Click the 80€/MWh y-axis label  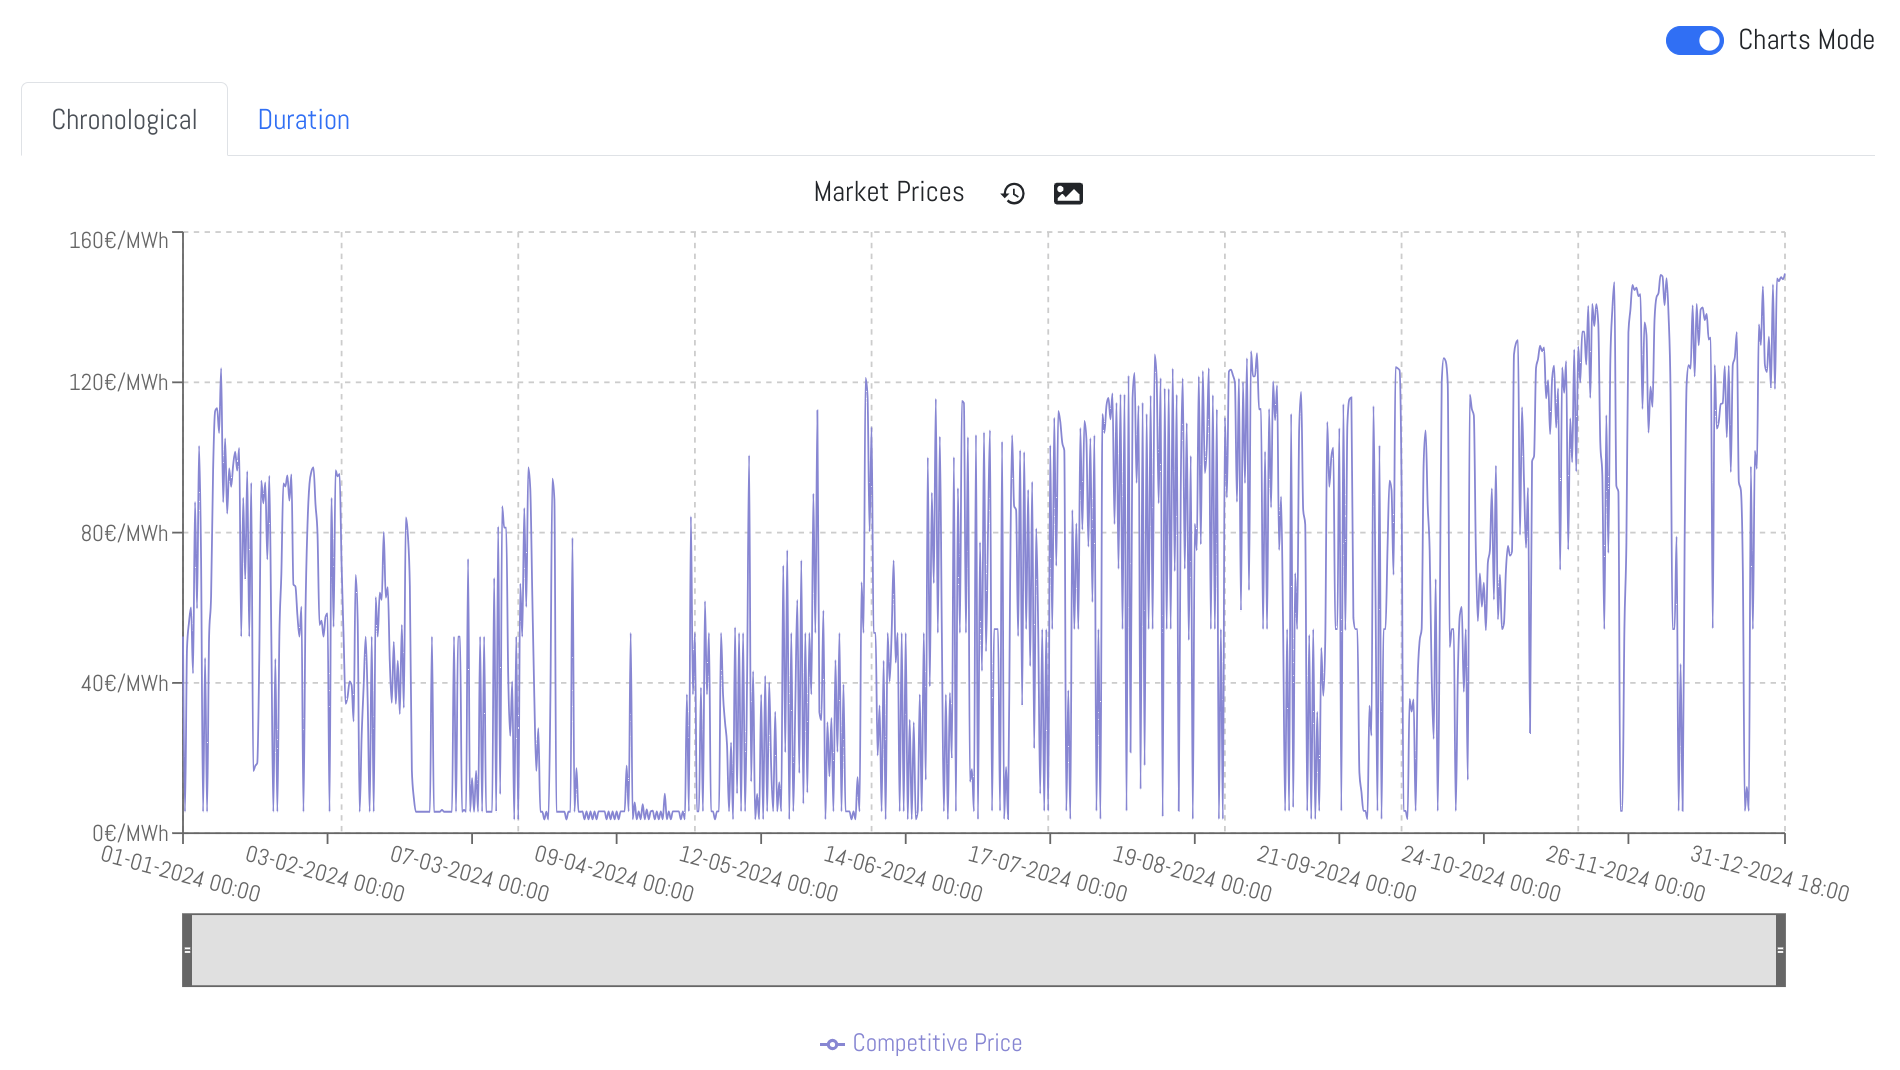tap(124, 533)
